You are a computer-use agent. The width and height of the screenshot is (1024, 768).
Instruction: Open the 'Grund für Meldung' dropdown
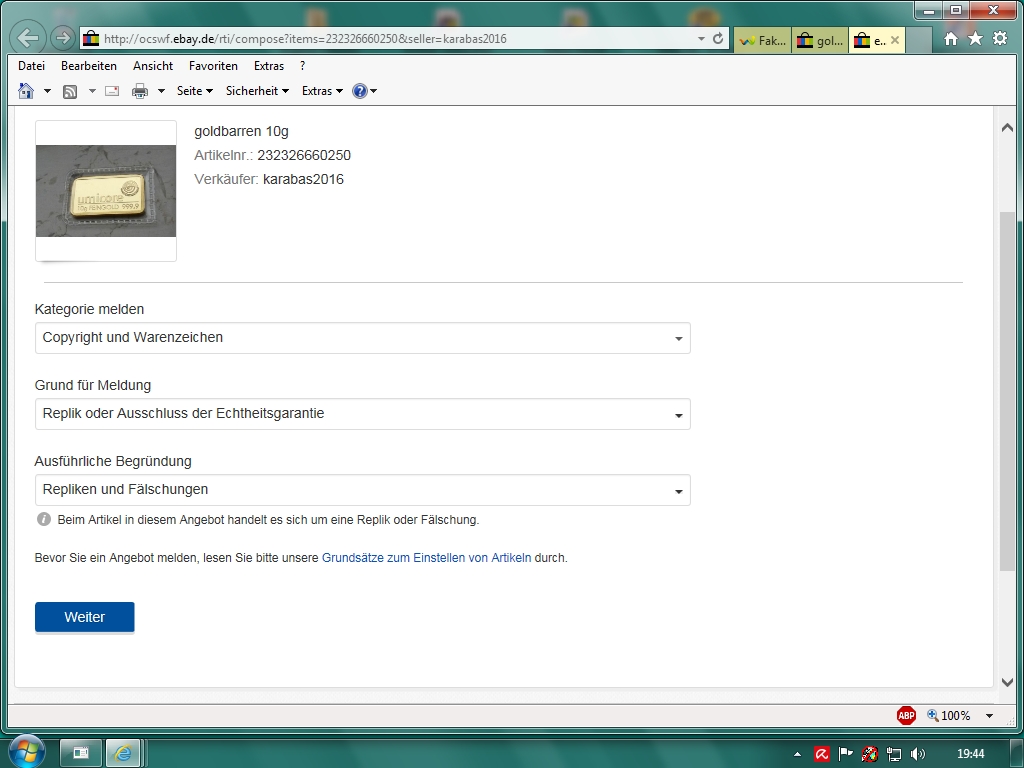click(x=362, y=413)
